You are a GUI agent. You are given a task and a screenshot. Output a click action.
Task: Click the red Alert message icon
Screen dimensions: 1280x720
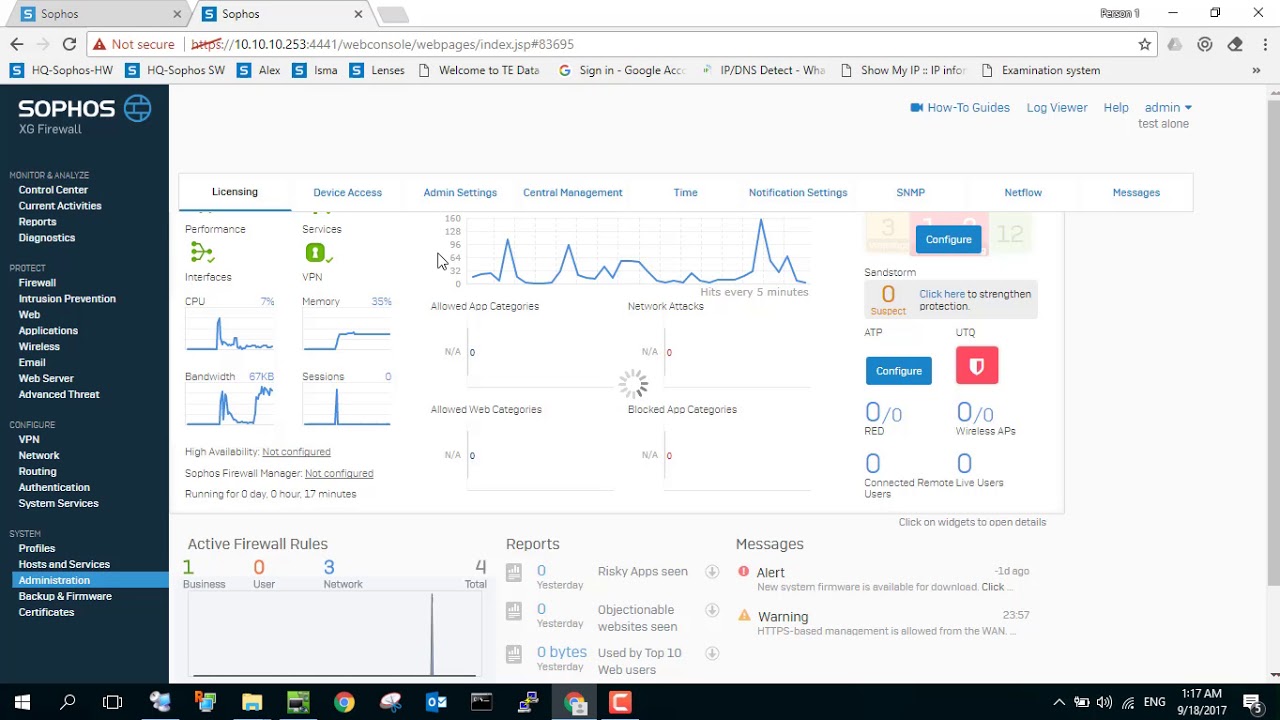[x=743, y=572]
